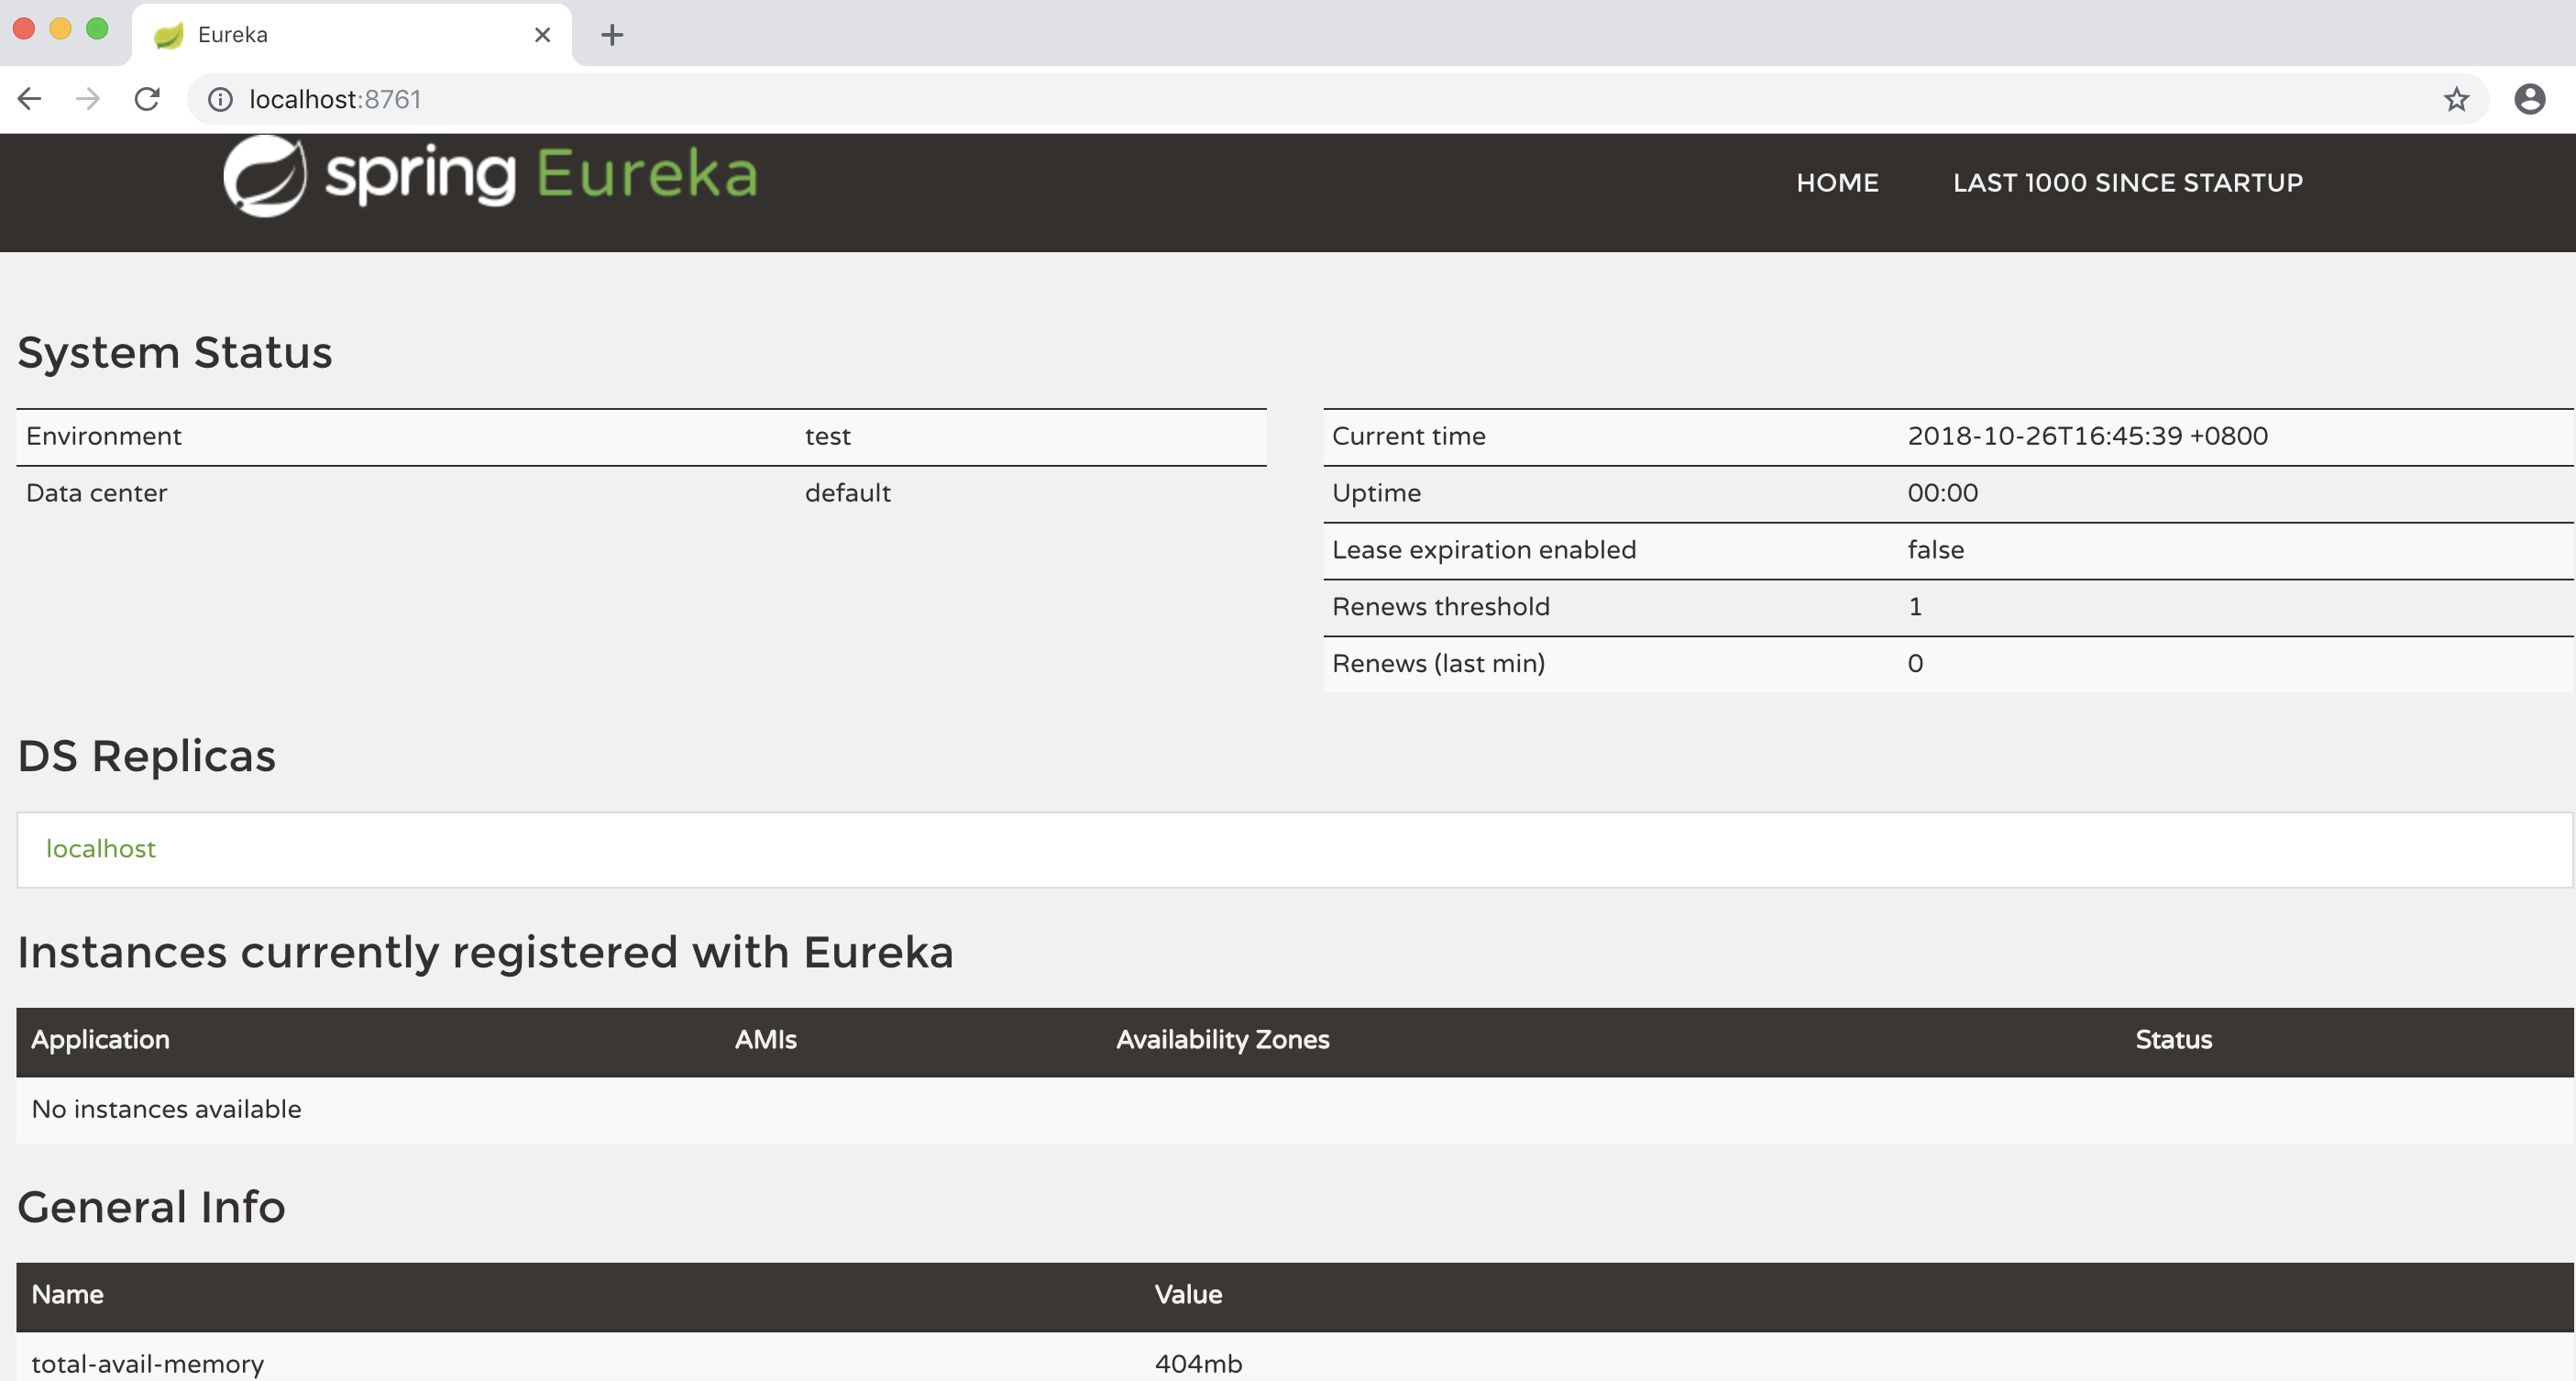This screenshot has height=1381, width=2576.
Task: Click the General Info heading
Action: (x=151, y=1208)
